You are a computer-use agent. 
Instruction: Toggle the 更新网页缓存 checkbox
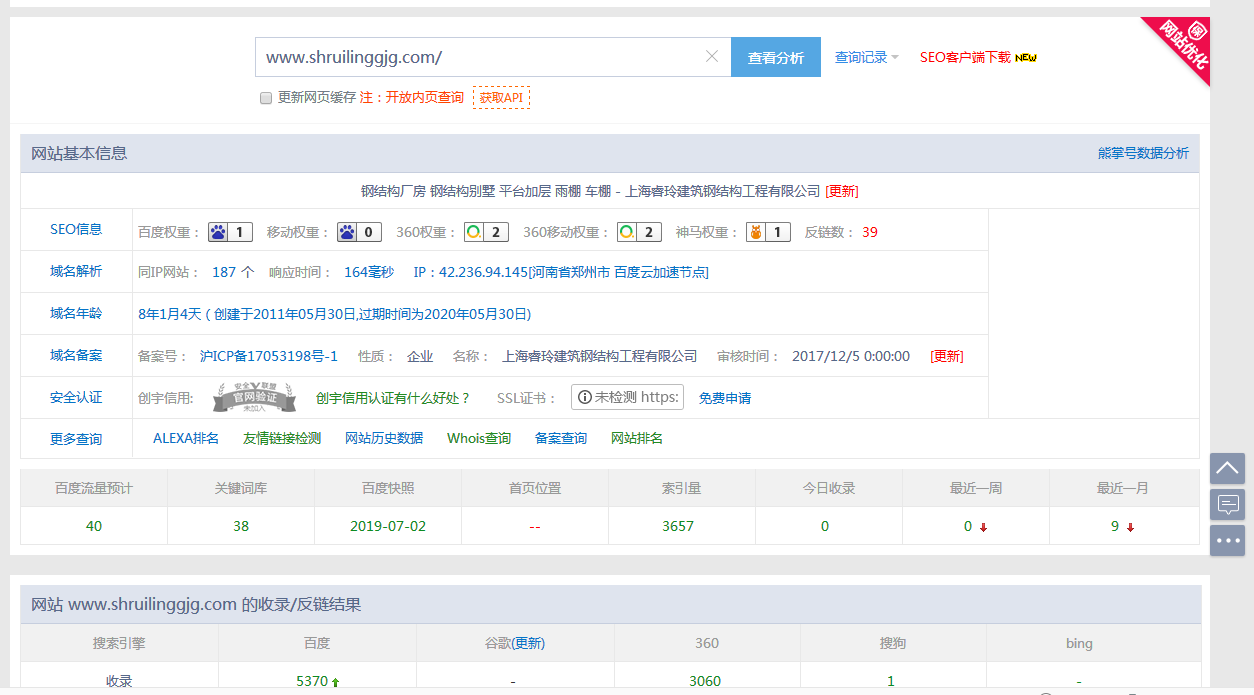tap(266, 98)
